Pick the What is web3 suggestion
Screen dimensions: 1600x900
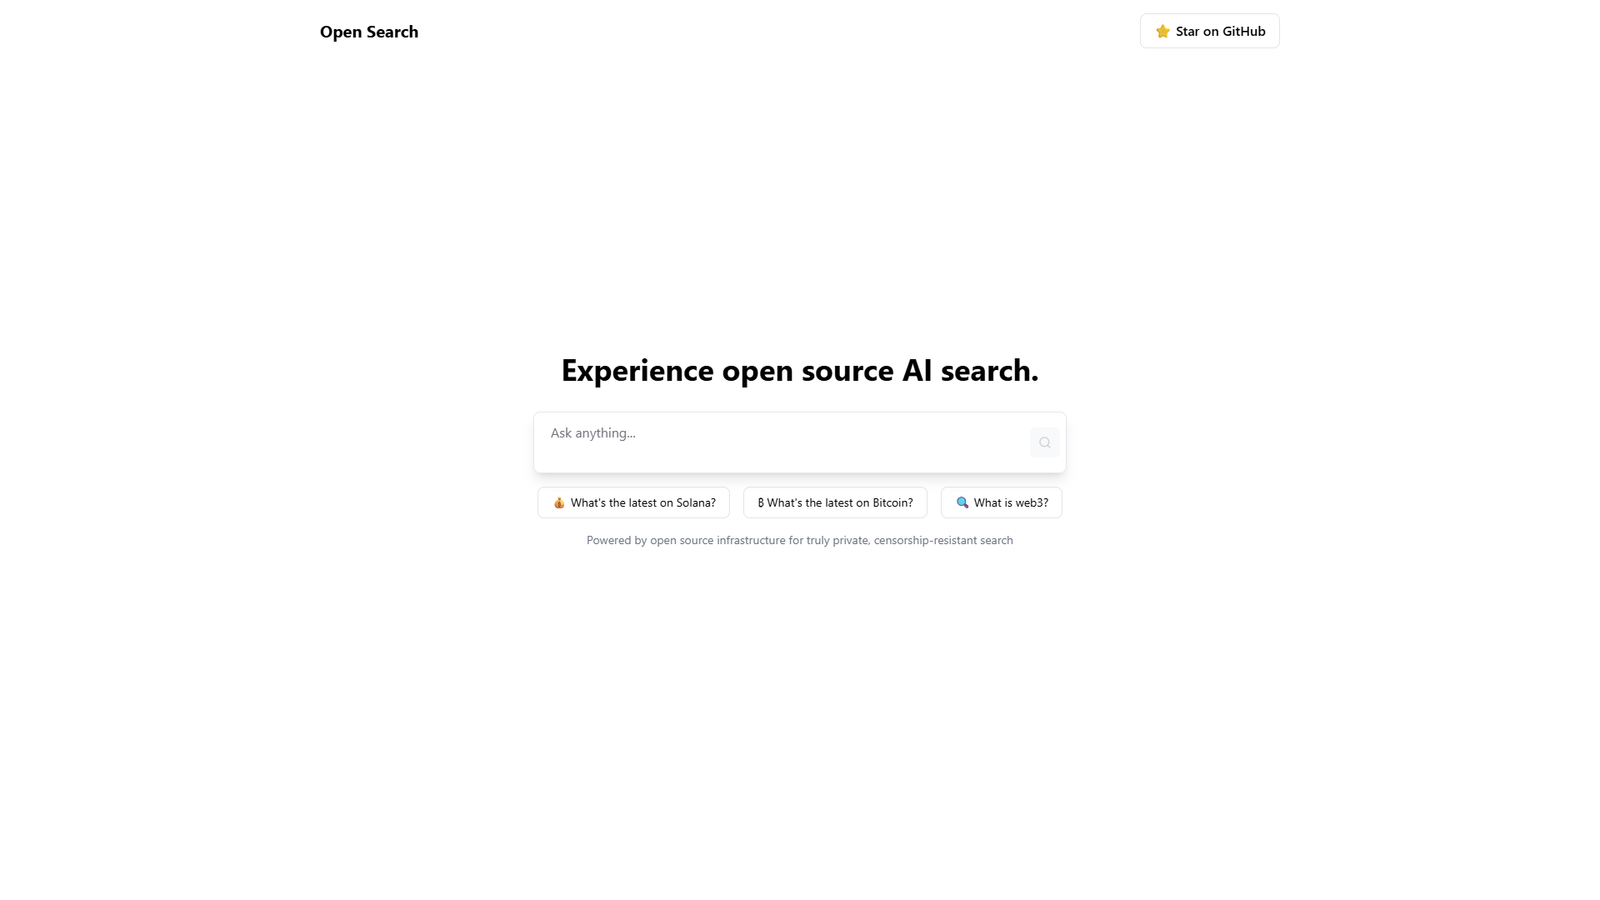point(1001,503)
